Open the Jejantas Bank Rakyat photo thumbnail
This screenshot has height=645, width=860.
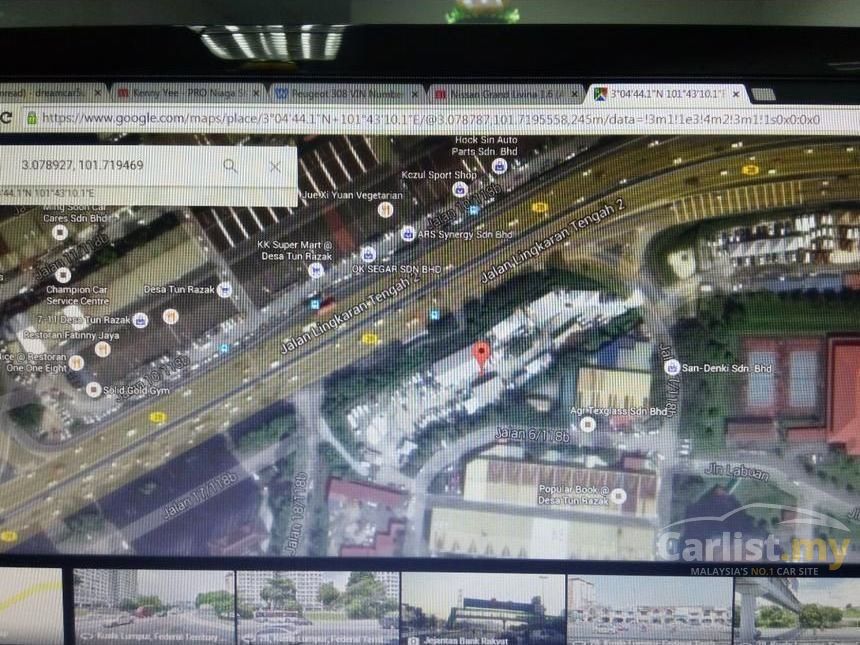(x=482, y=605)
